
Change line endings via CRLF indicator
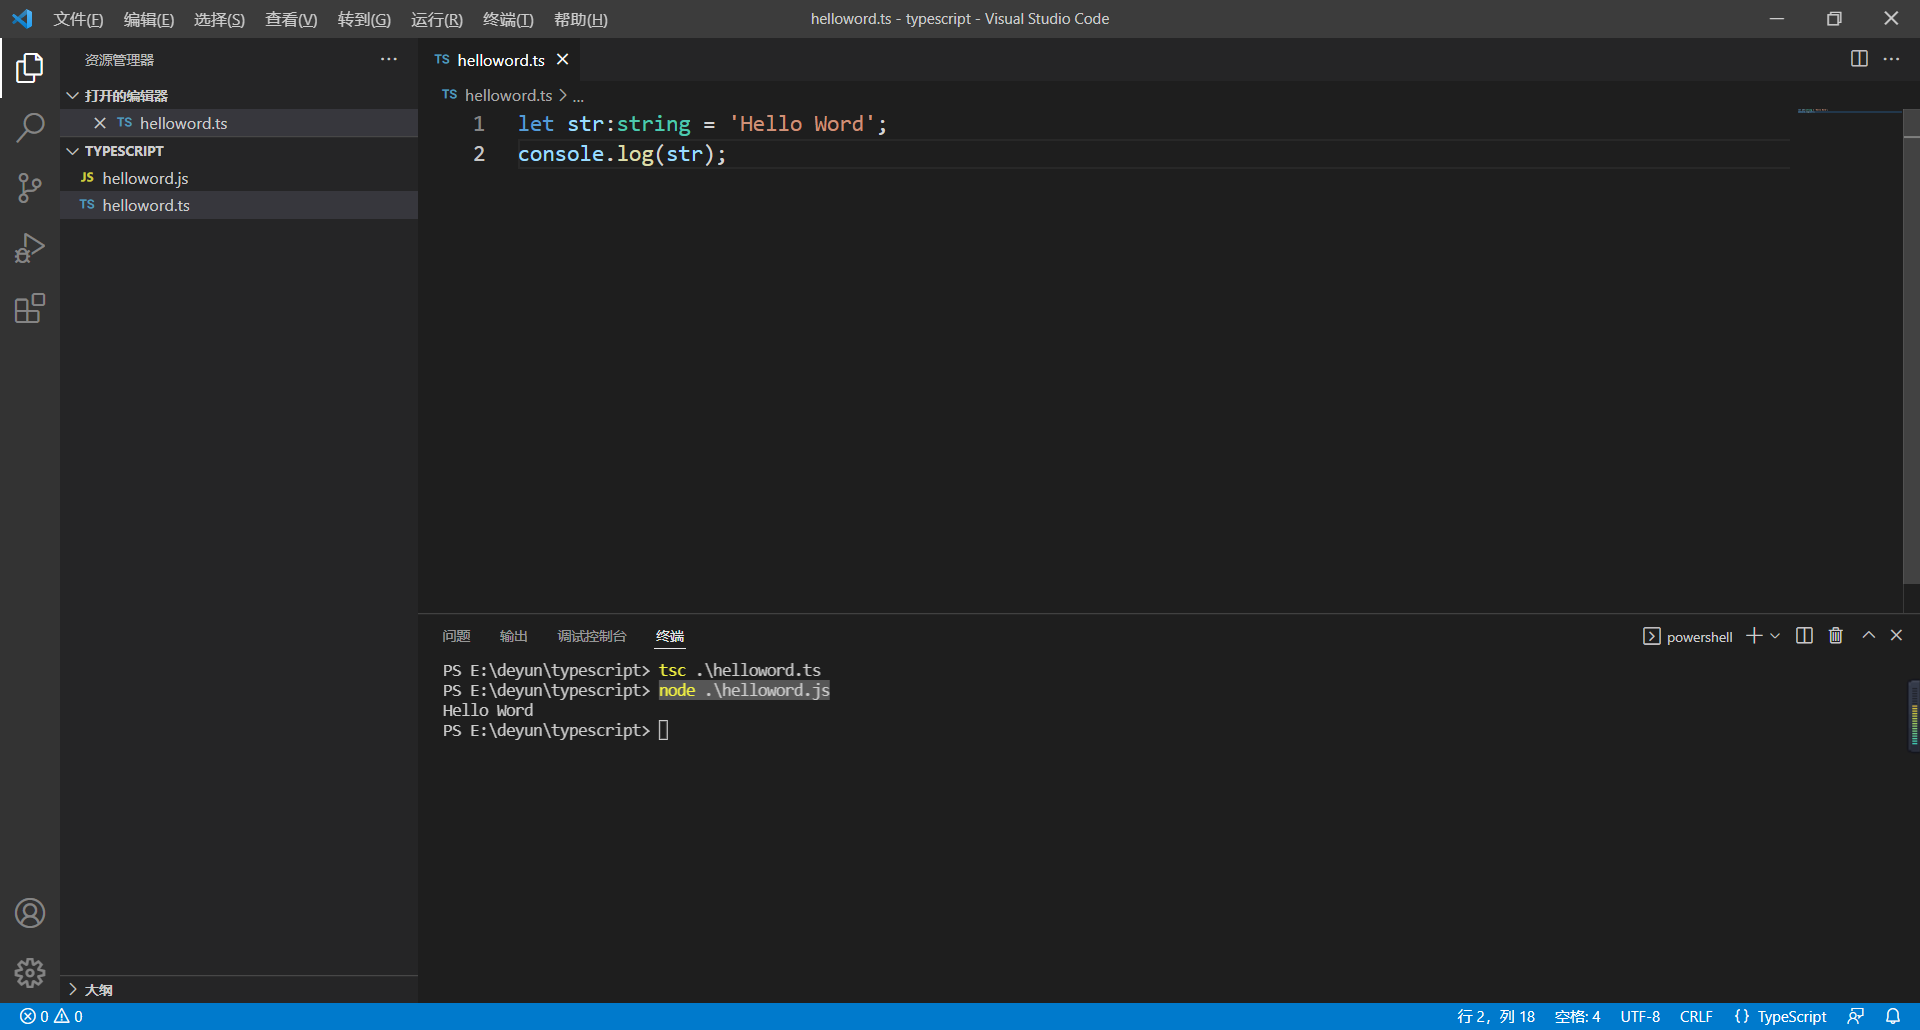(1697, 1016)
